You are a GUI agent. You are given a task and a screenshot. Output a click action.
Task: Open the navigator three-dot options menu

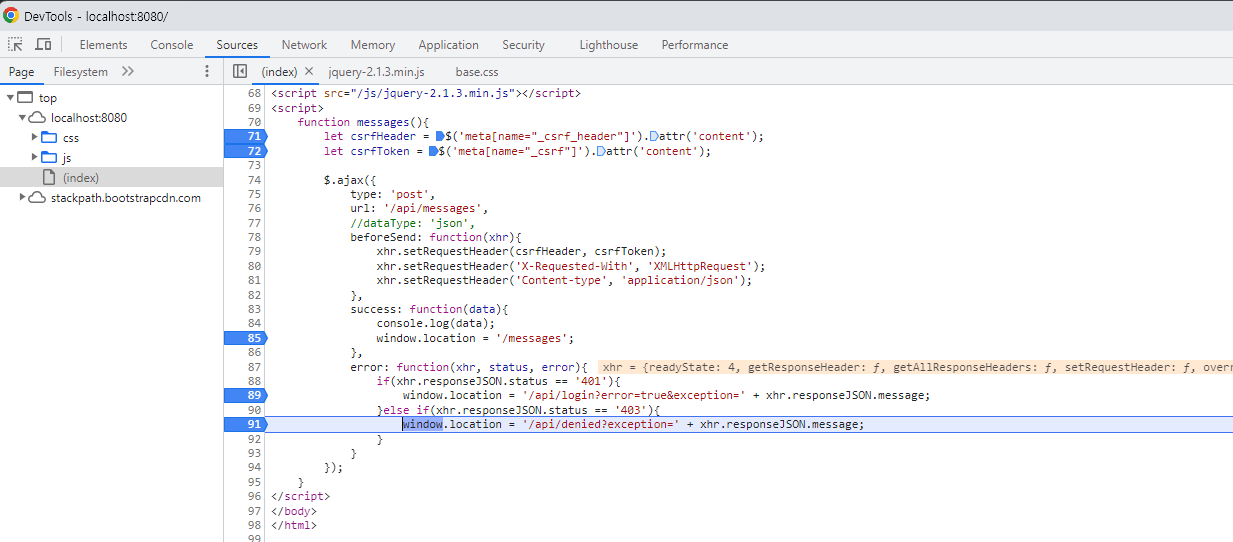point(207,72)
